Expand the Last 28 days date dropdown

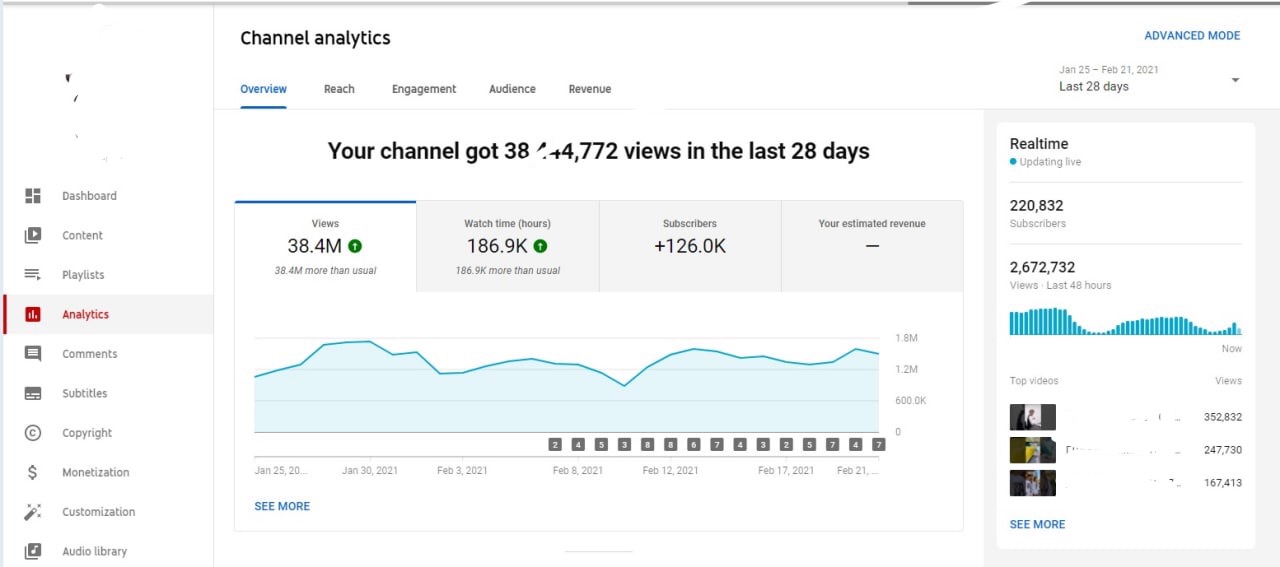[1235, 80]
